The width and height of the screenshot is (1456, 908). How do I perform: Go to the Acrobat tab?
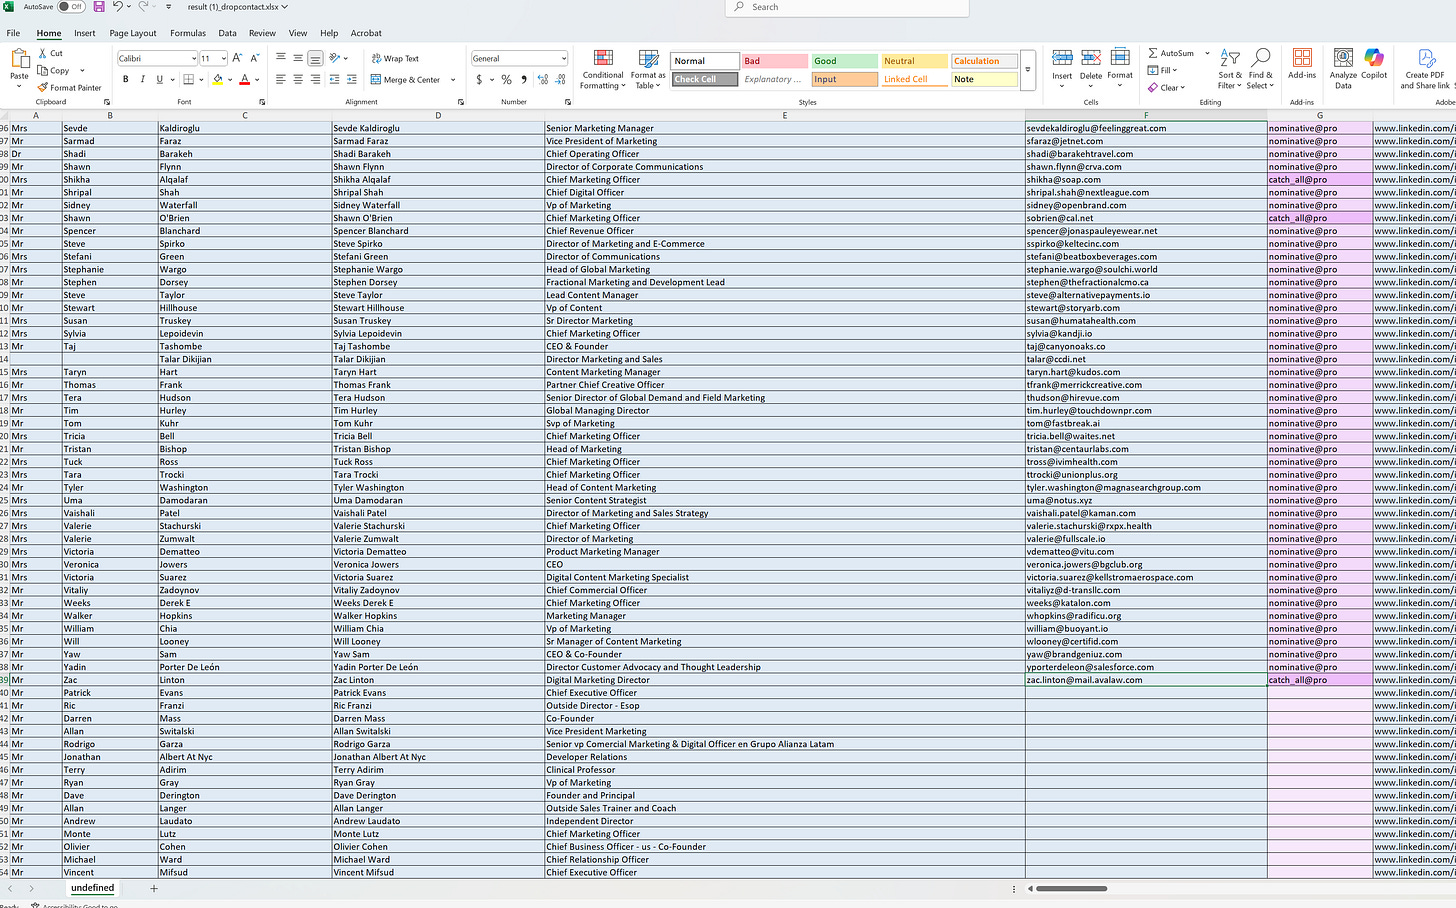(366, 33)
